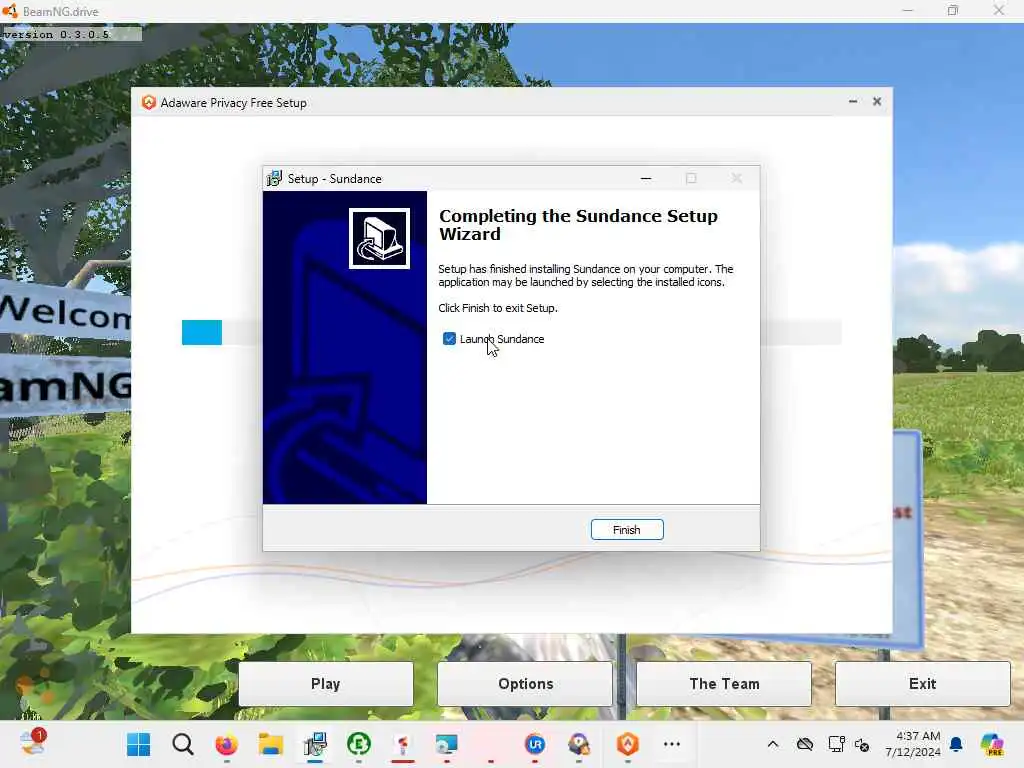The image size is (1024, 768).
Task: Click the version 0.3.0.5 label
Action: [x=57, y=34]
